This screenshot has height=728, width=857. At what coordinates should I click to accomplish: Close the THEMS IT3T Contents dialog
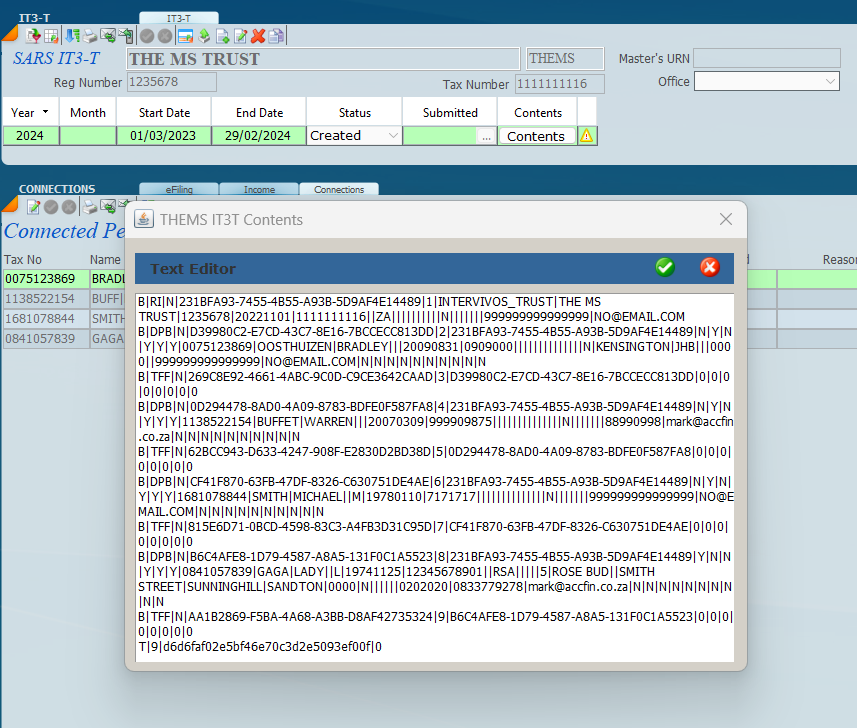726,219
